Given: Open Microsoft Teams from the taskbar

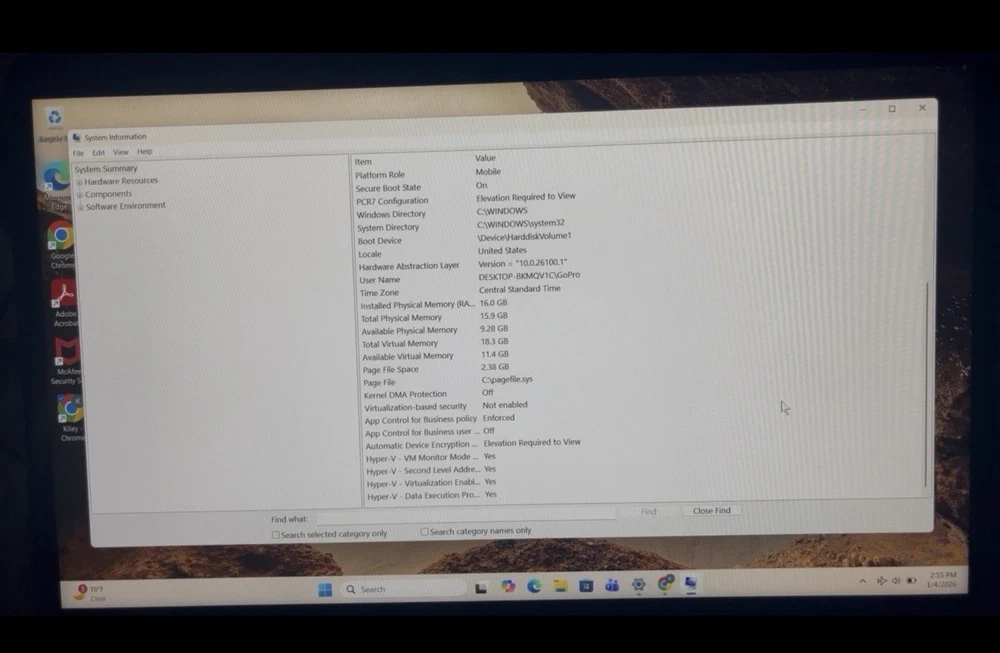Looking at the screenshot, I should (x=612, y=585).
